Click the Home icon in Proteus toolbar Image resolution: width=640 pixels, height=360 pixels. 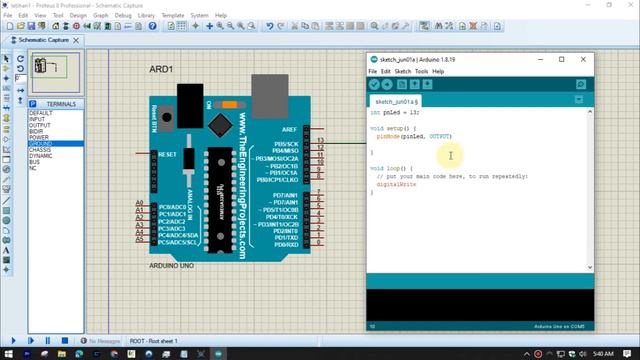56,26
